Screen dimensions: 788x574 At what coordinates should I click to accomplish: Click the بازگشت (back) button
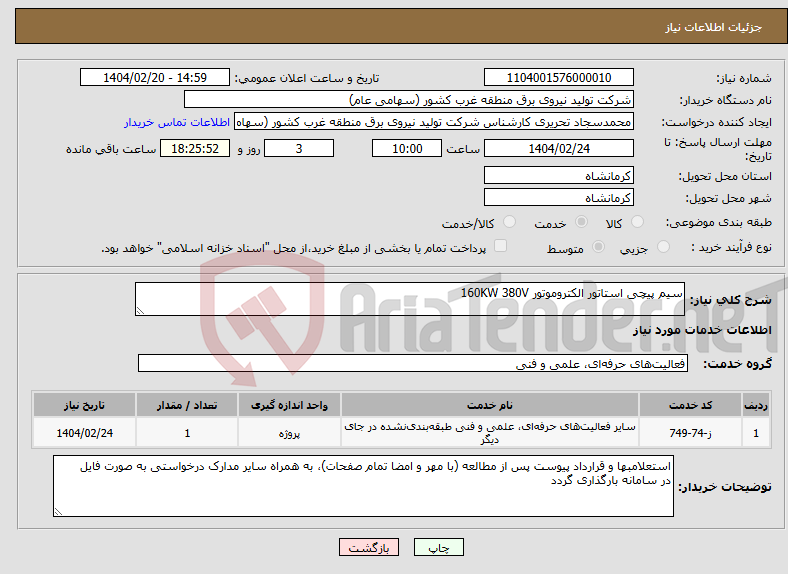[369, 547]
